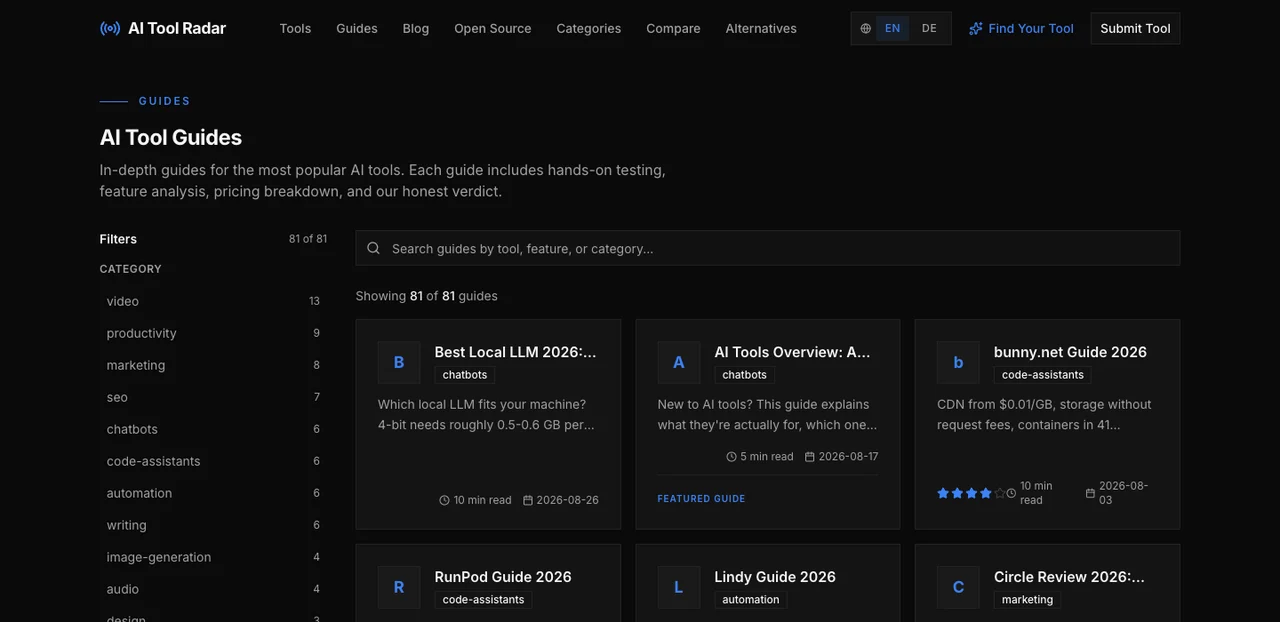Viewport: 1280px width, 622px height.
Task: Switch the language to DE
Action: [x=930, y=28]
